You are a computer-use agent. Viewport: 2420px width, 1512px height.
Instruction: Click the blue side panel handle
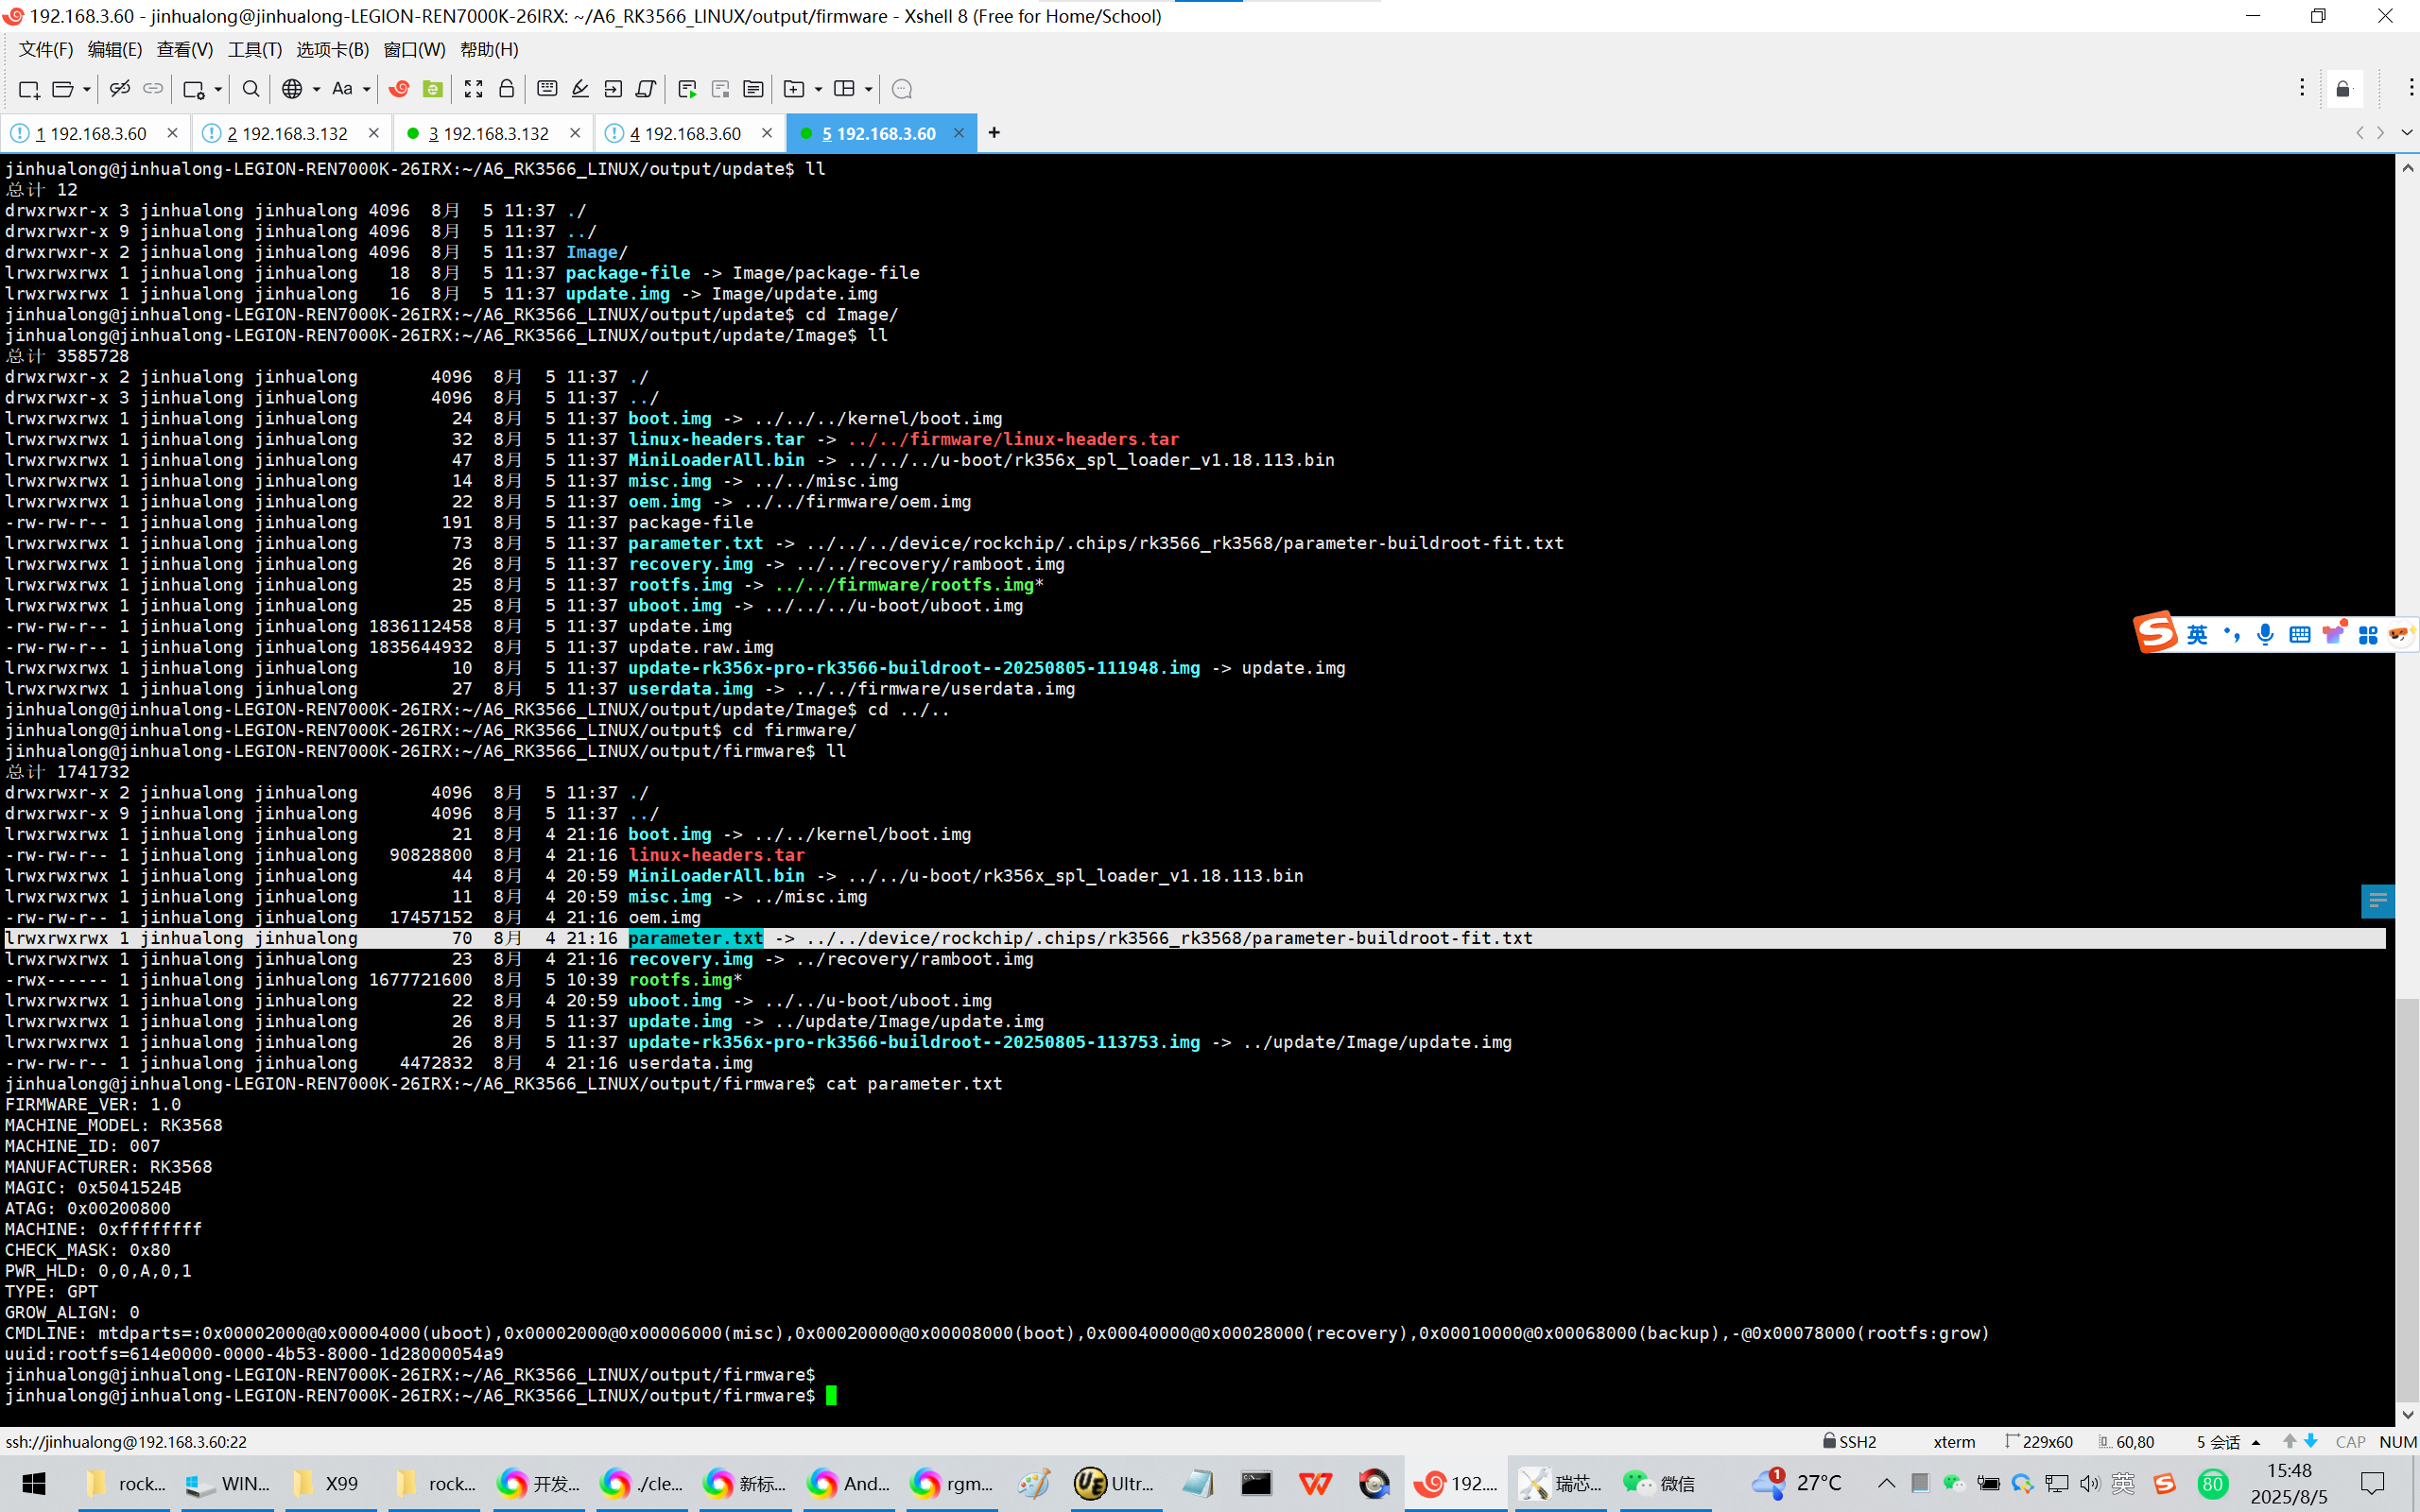point(2377,900)
